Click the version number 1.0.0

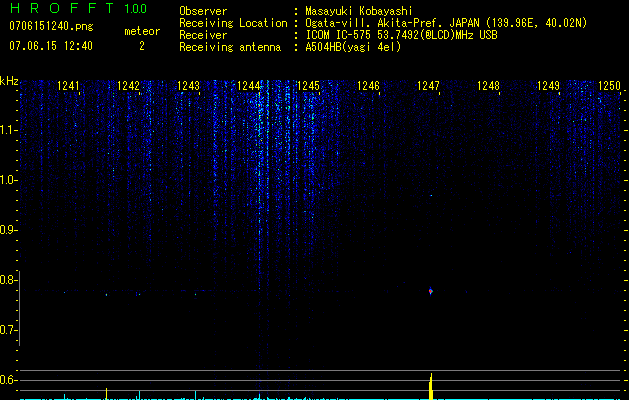(135, 8)
